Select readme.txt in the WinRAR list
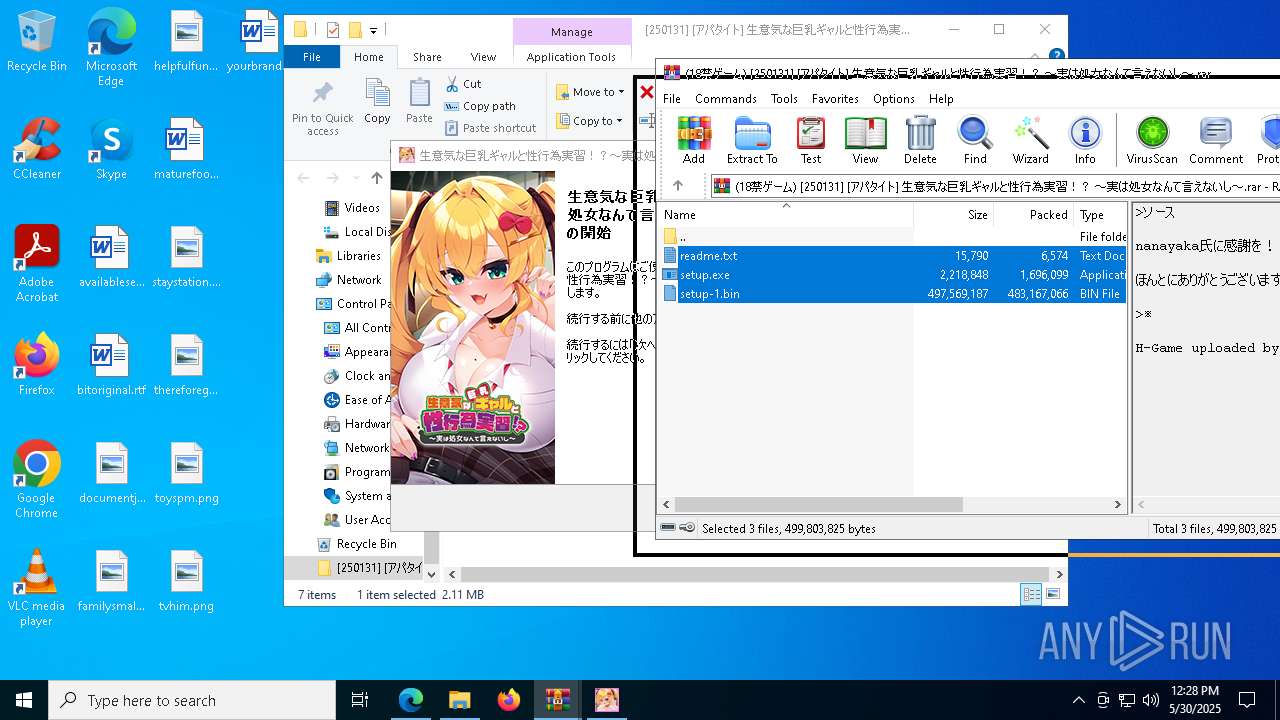This screenshot has height=720, width=1280. (x=892, y=256)
